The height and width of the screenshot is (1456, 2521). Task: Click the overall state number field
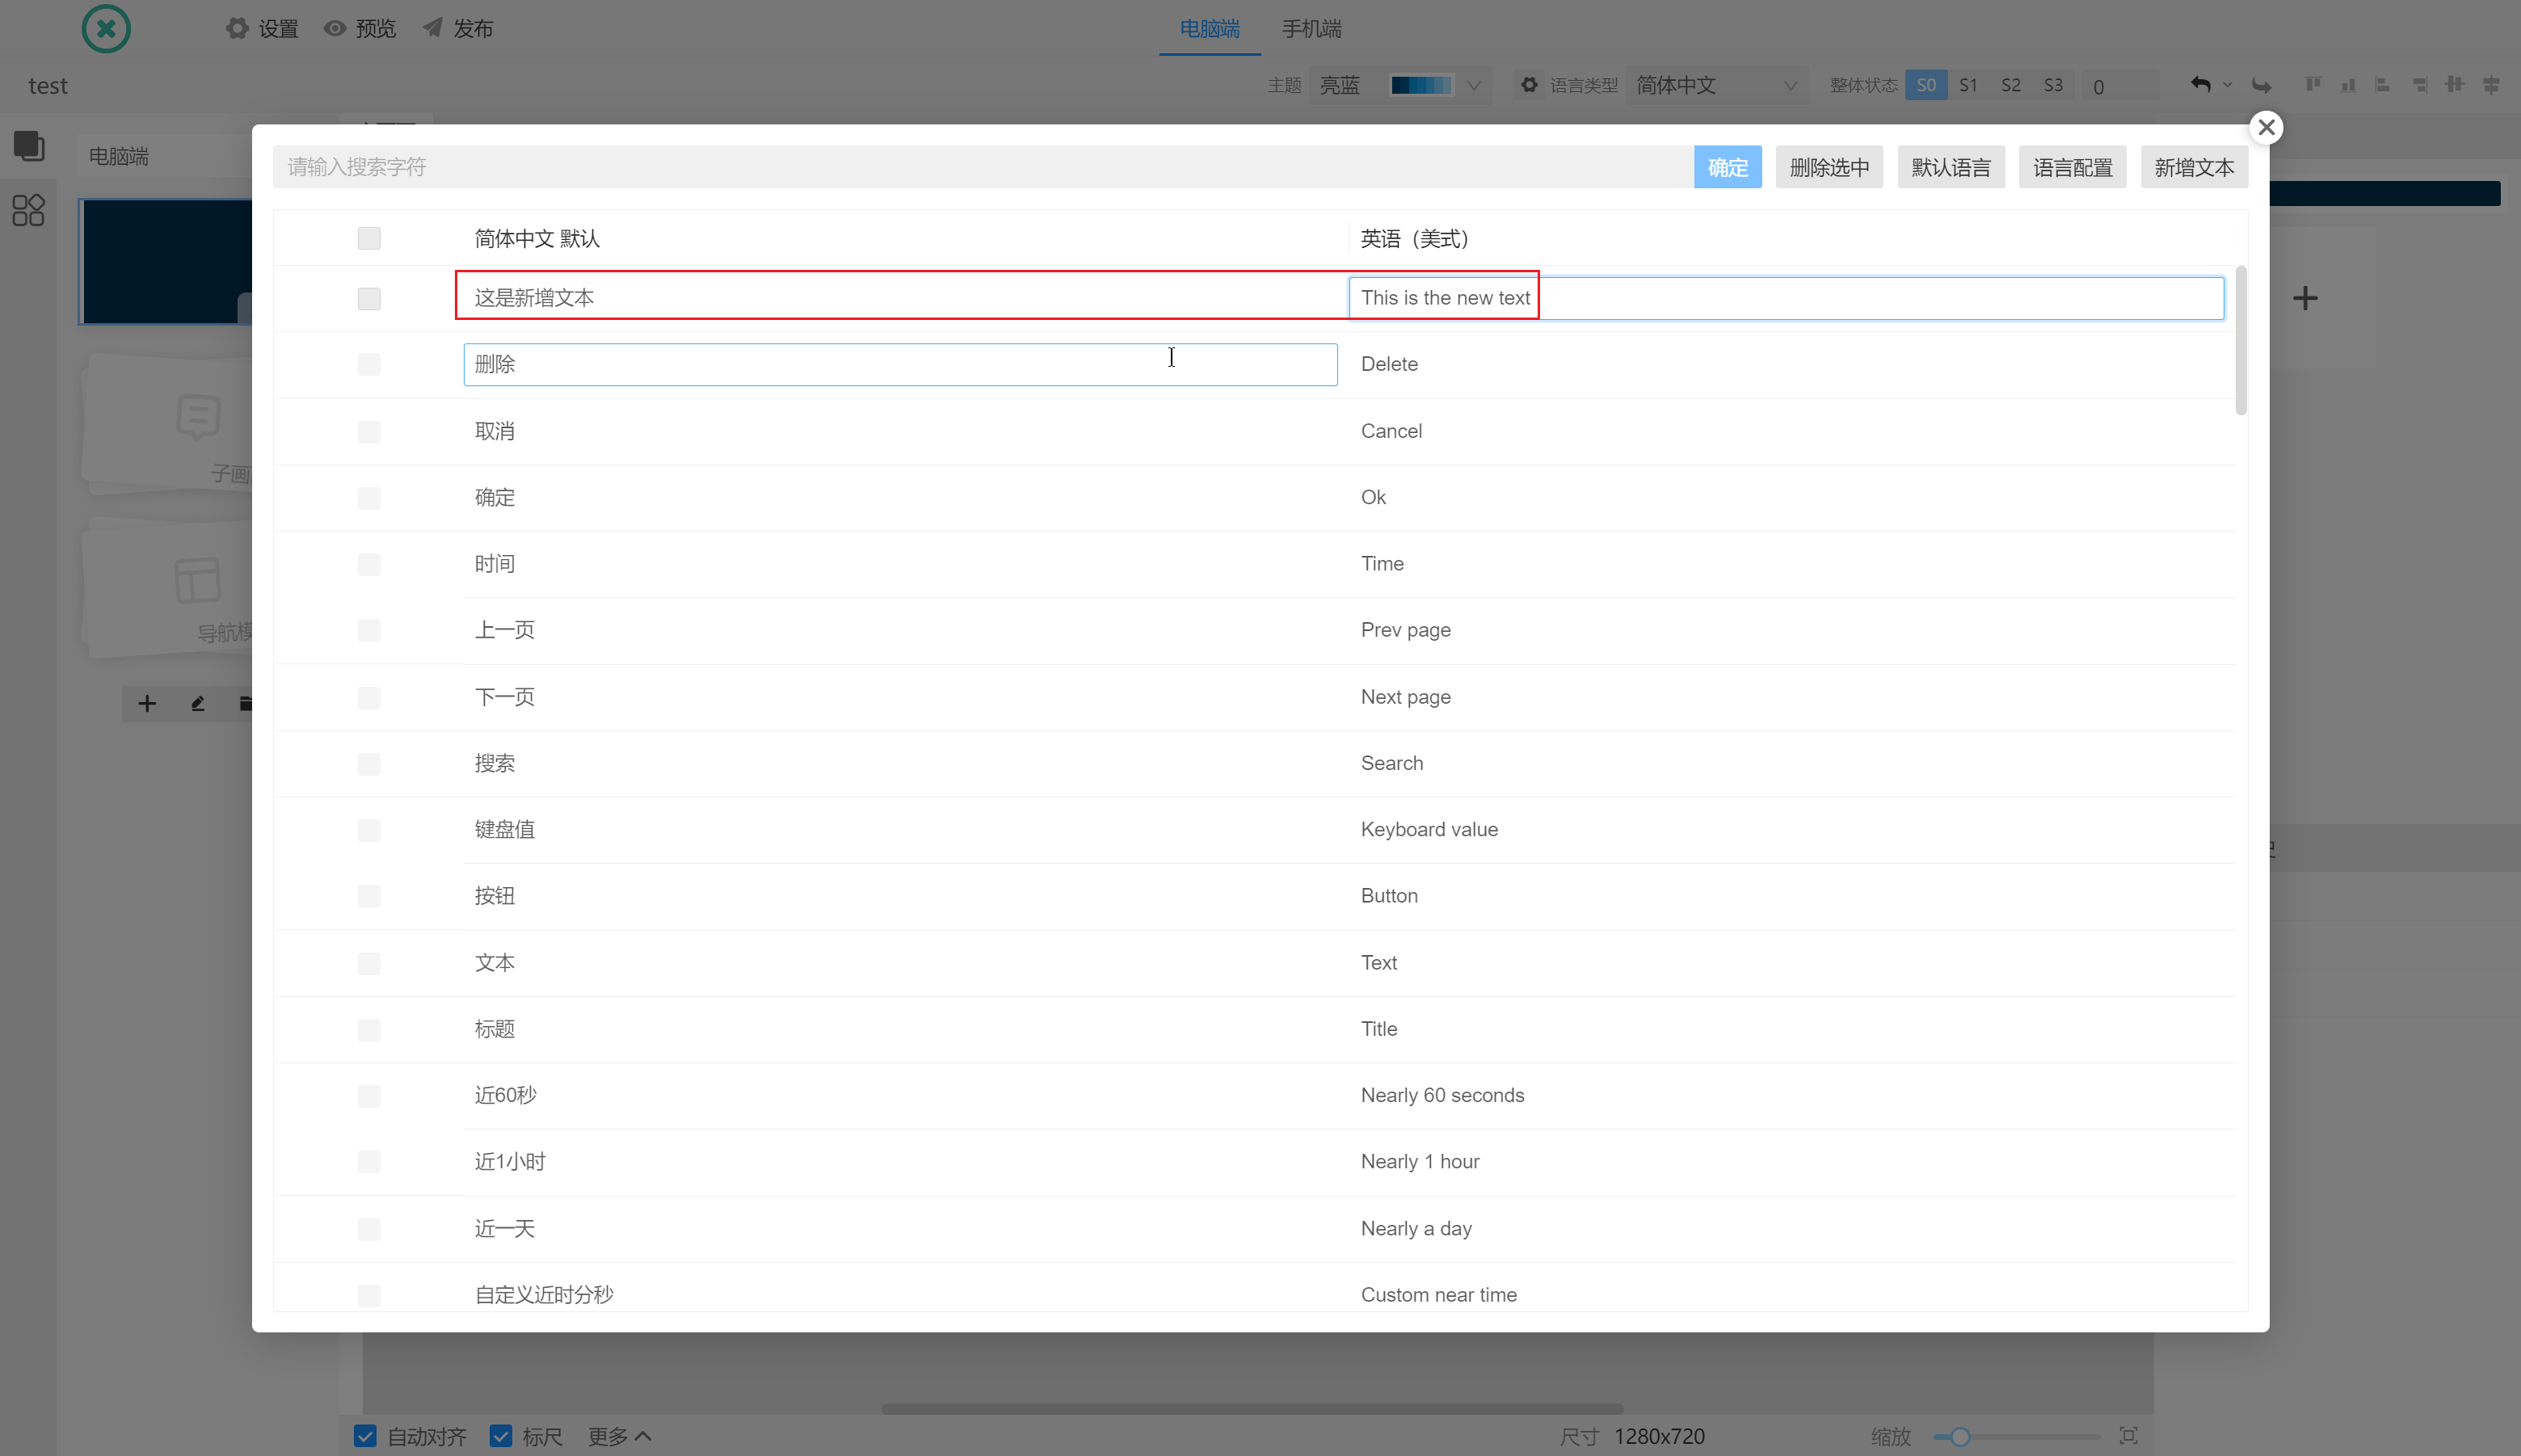[2120, 86]
